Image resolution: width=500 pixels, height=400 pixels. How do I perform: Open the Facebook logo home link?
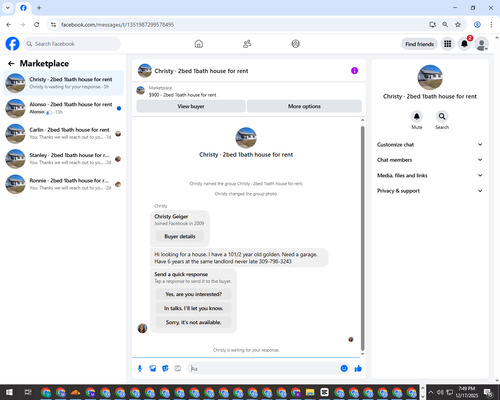click(13, 44)
